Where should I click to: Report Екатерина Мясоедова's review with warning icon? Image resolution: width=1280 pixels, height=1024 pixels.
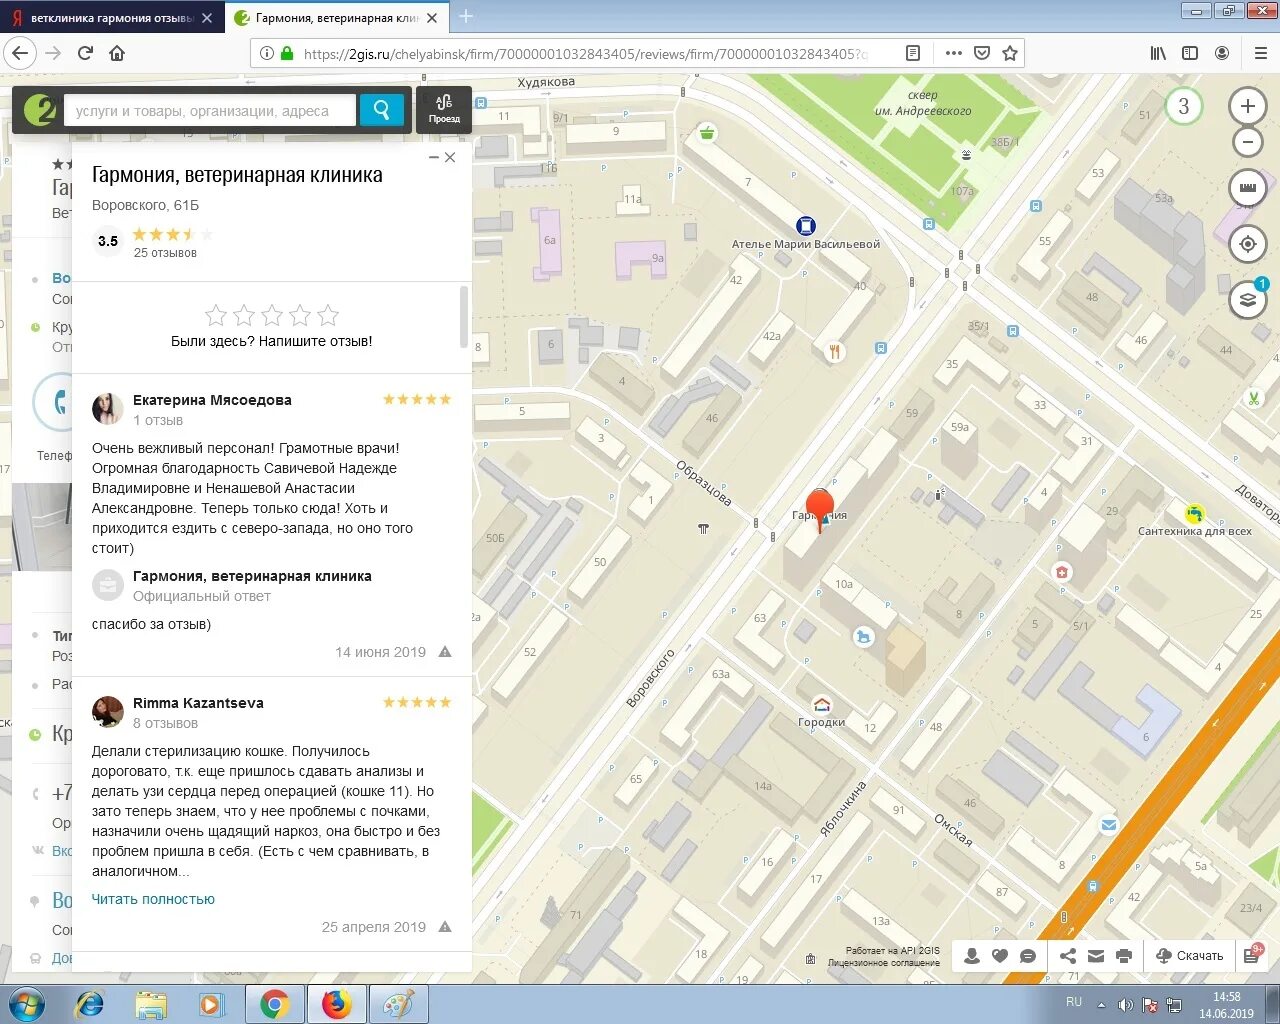(x=445, y=652)
